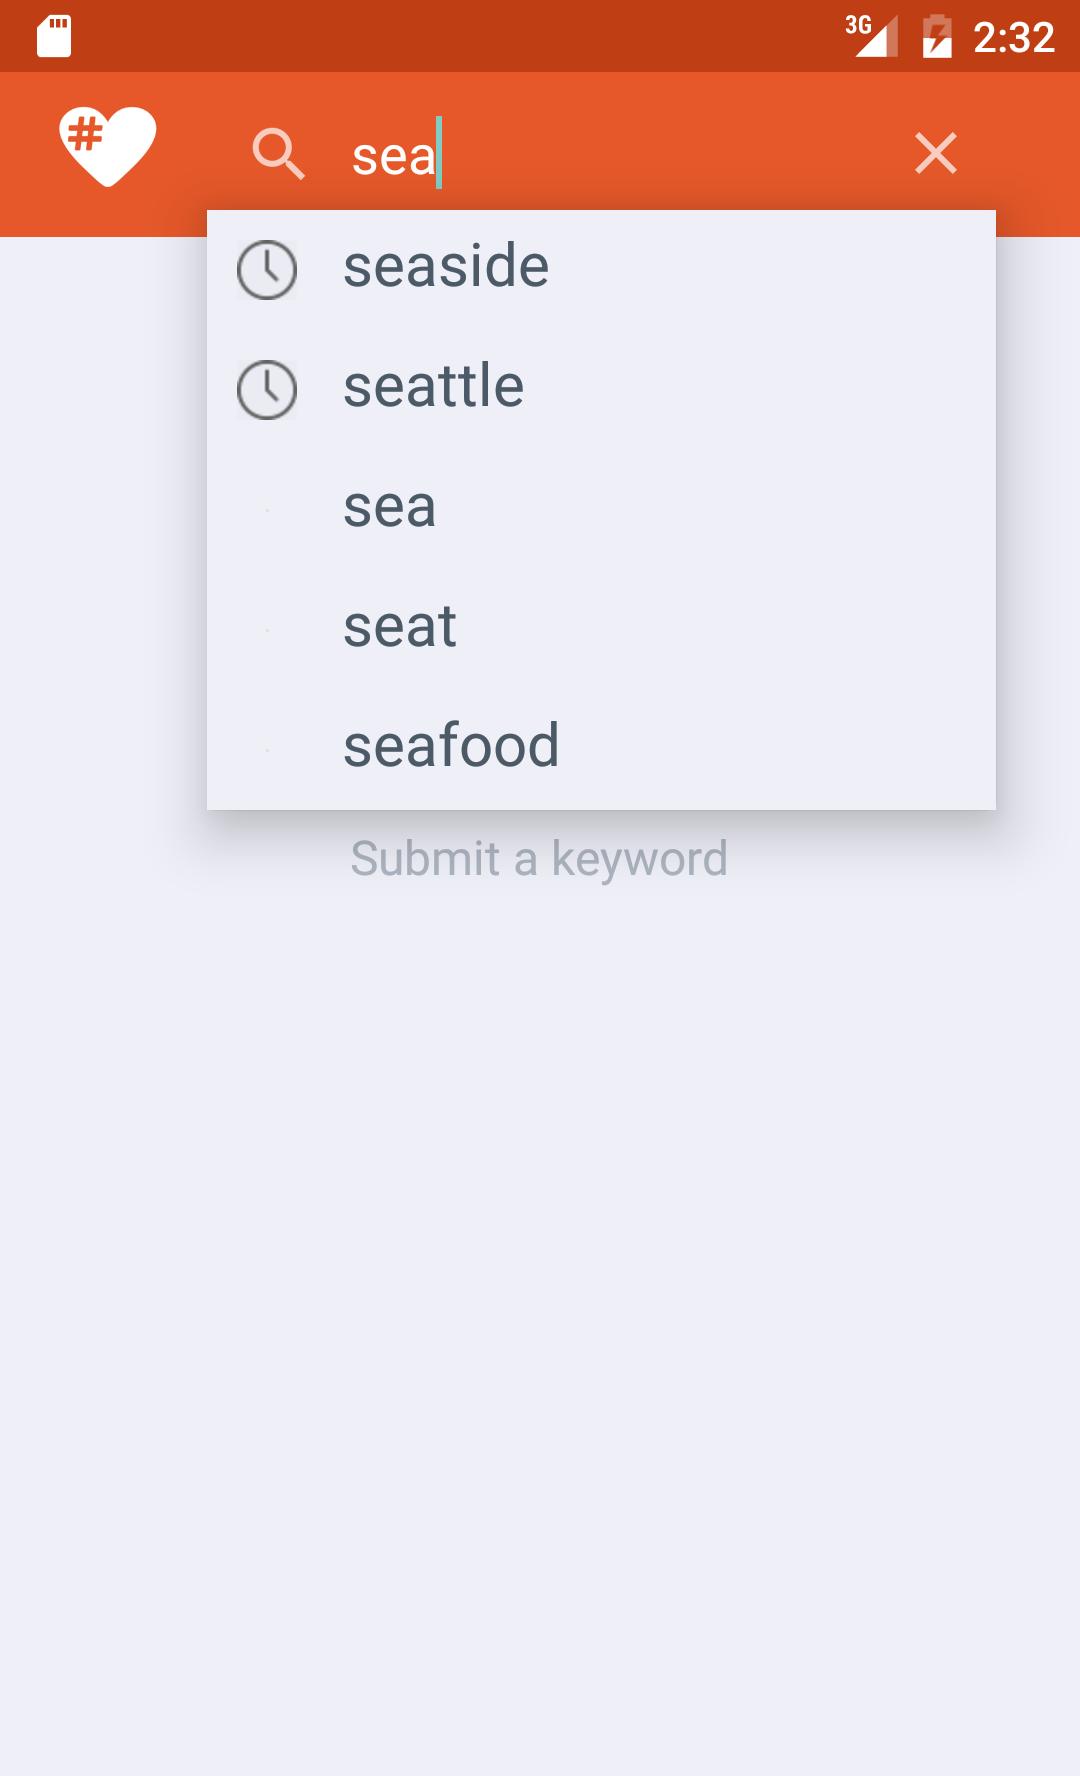Tap the SD card status icon

(54, 37)
